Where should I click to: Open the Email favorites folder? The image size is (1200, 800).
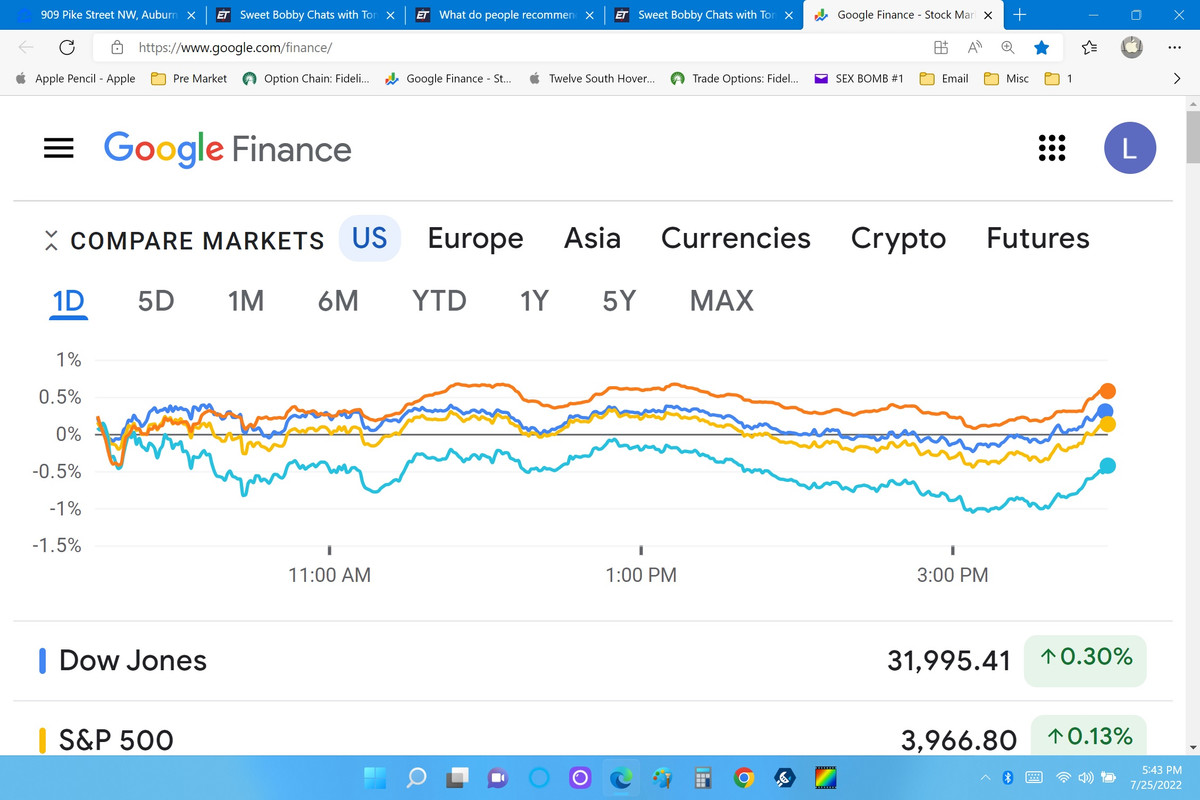coord(944,78)
